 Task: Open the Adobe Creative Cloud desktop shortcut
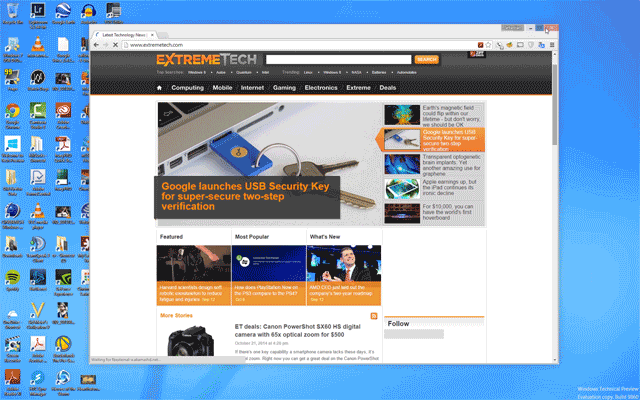pos(63,116)
